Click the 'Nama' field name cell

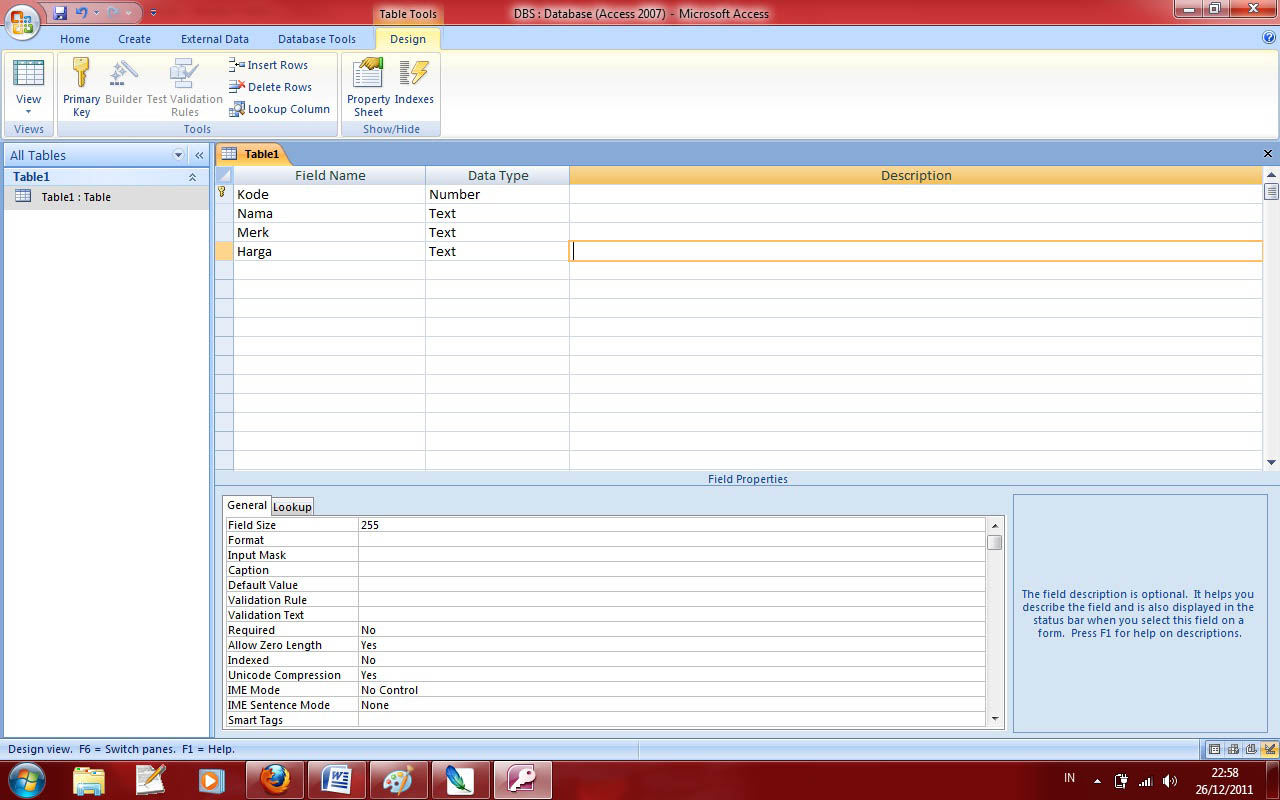[330, 213]
